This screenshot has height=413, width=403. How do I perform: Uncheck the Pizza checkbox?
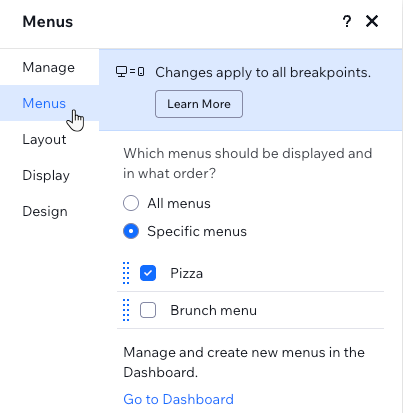click(x=148, y=273)
